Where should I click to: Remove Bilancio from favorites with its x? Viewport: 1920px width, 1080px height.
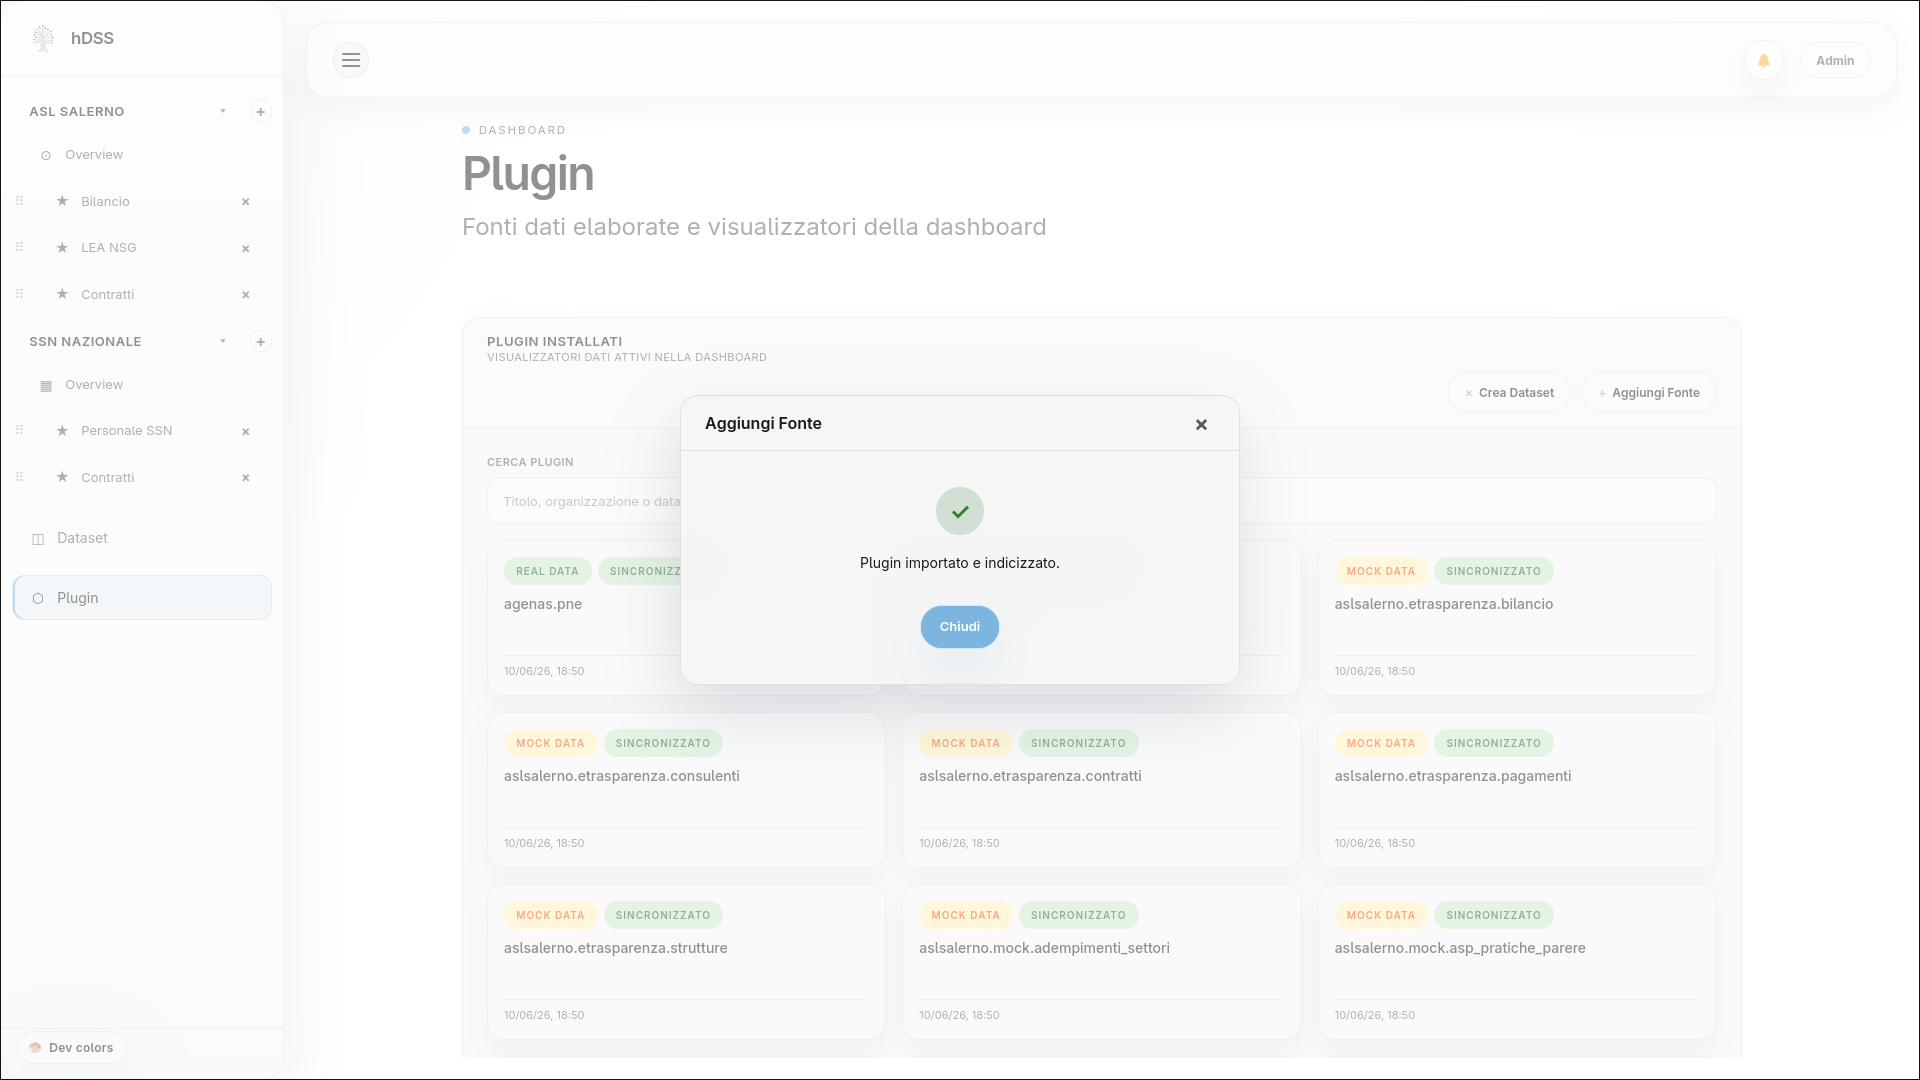point(245,202)
